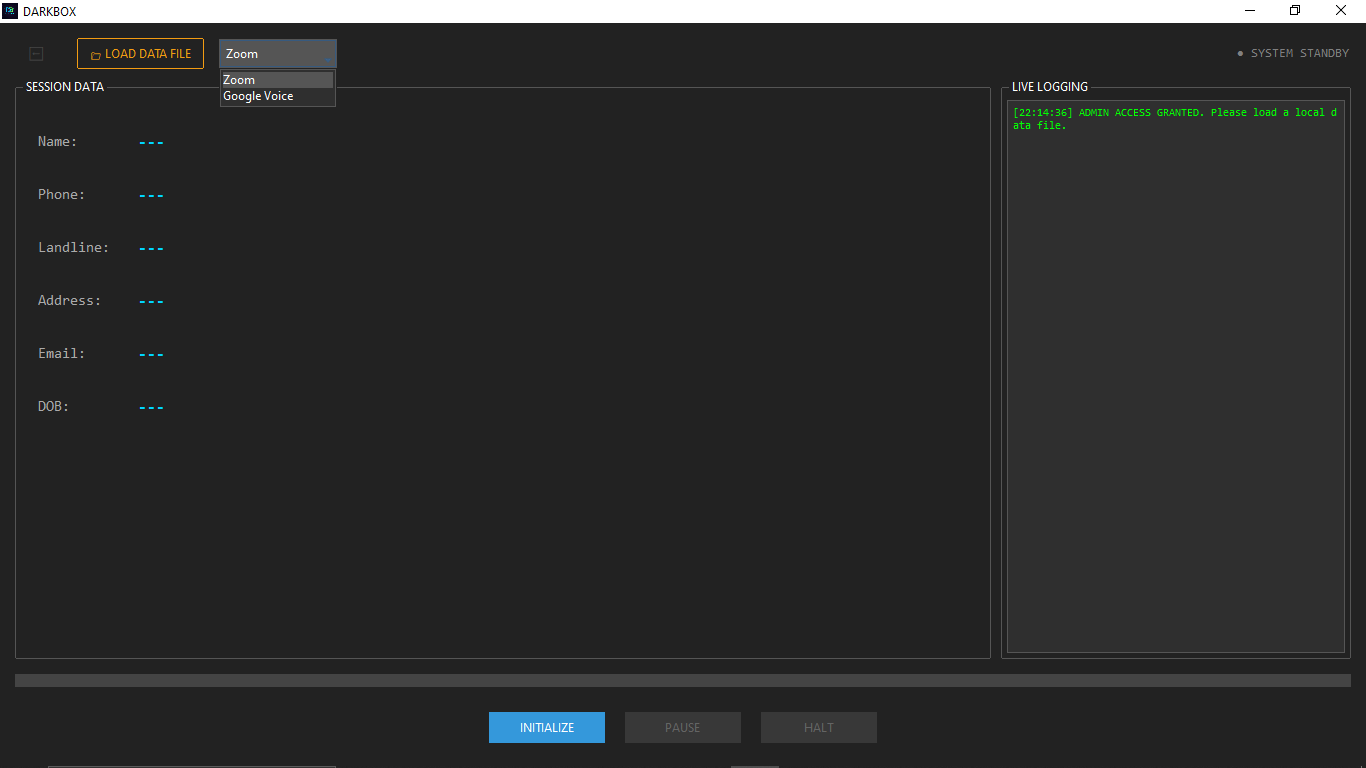Click the square minus icon beside Load Data File
The height and width of the screenshot is (768, 1366).
pyautogui.click(x=37, y=54)
